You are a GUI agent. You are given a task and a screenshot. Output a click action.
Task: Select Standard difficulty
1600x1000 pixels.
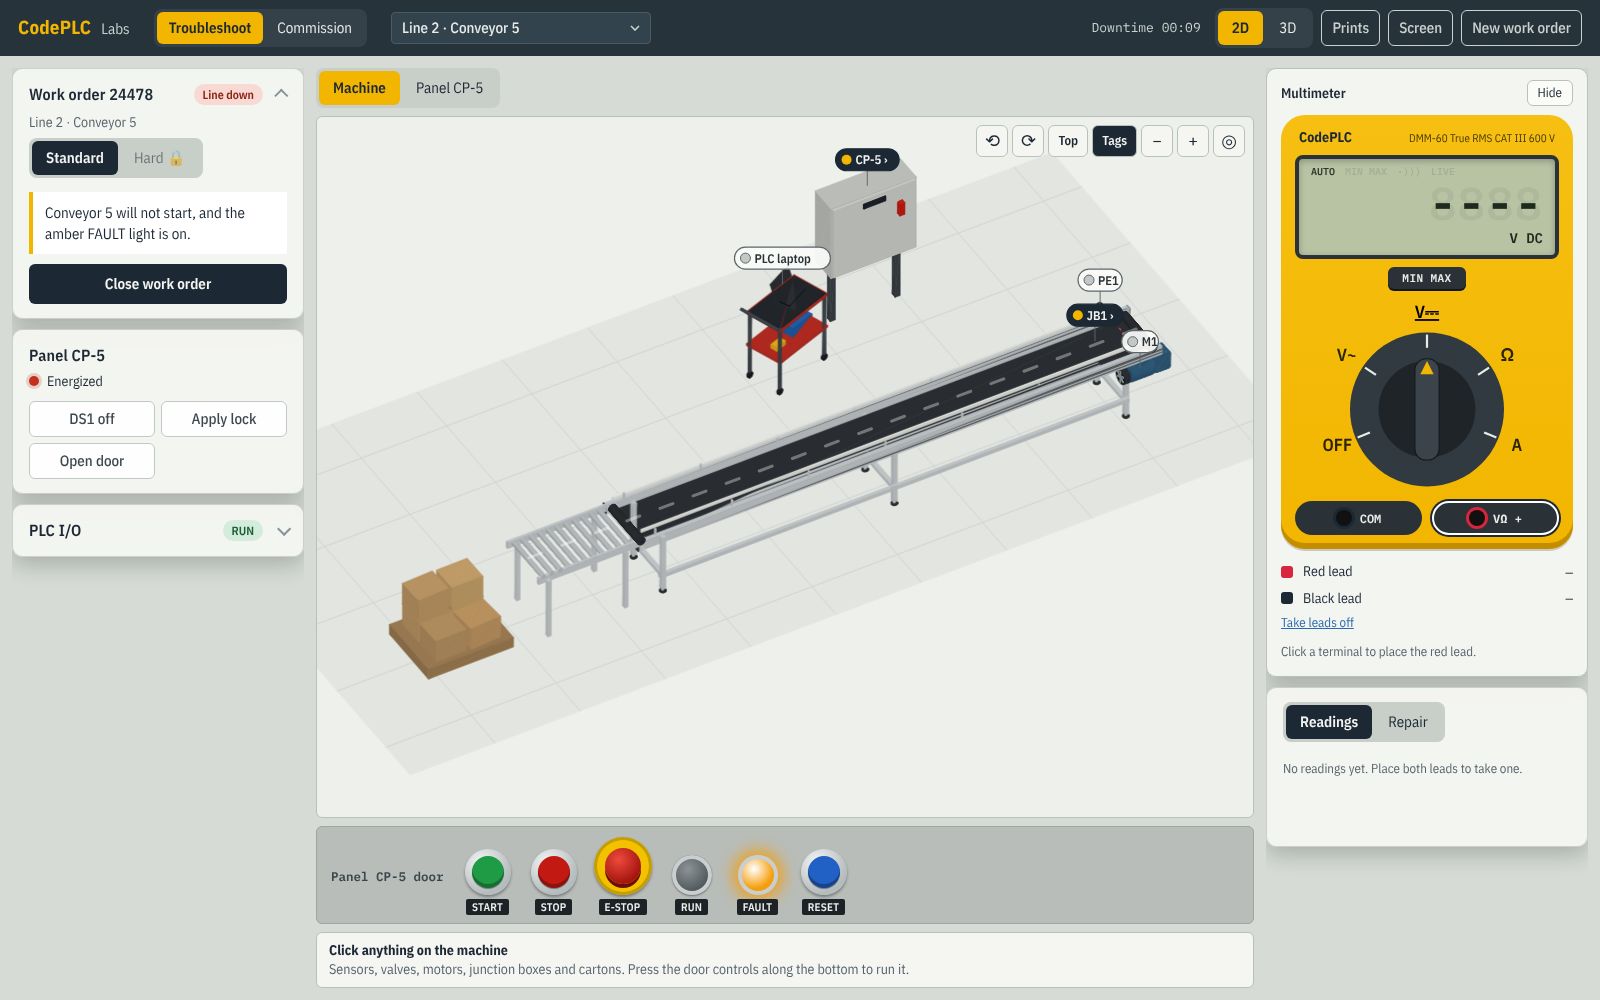click(x=75, y=158)
